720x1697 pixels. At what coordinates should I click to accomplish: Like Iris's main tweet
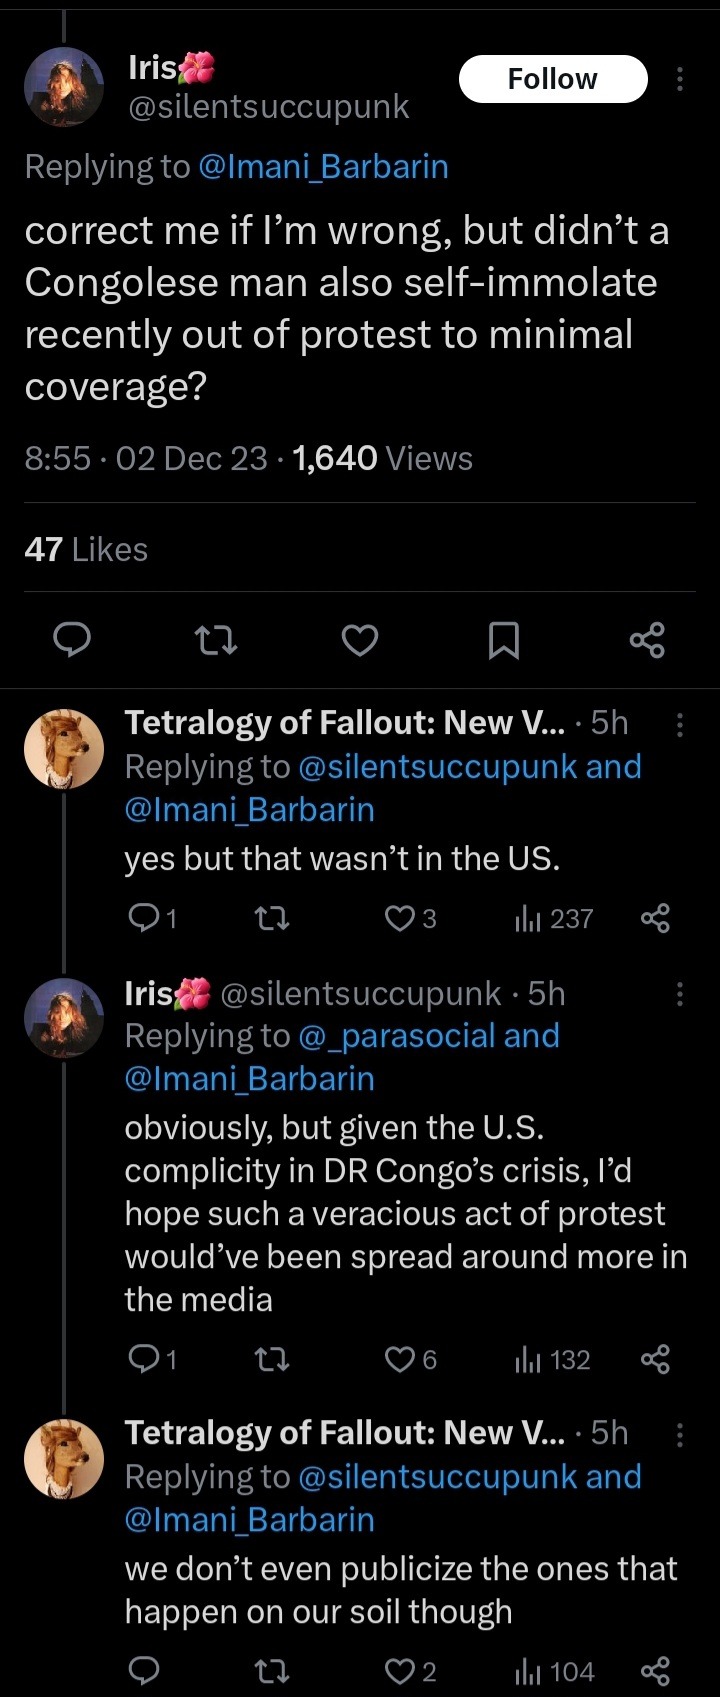click(x=360, y=640)
